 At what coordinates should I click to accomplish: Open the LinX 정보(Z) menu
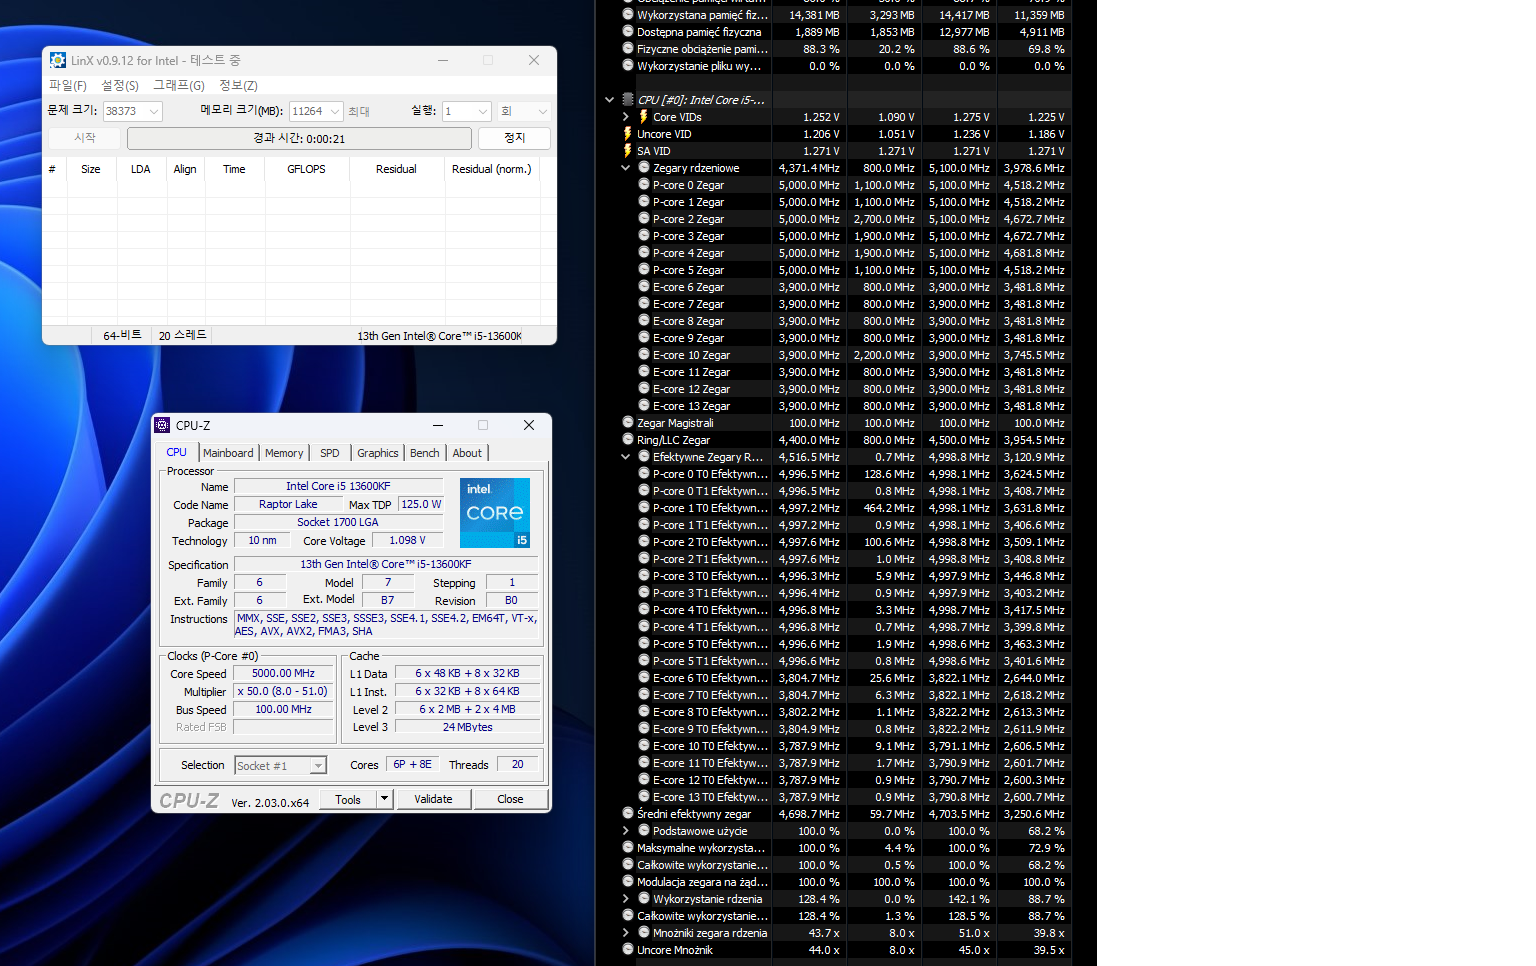pos(238,86)
